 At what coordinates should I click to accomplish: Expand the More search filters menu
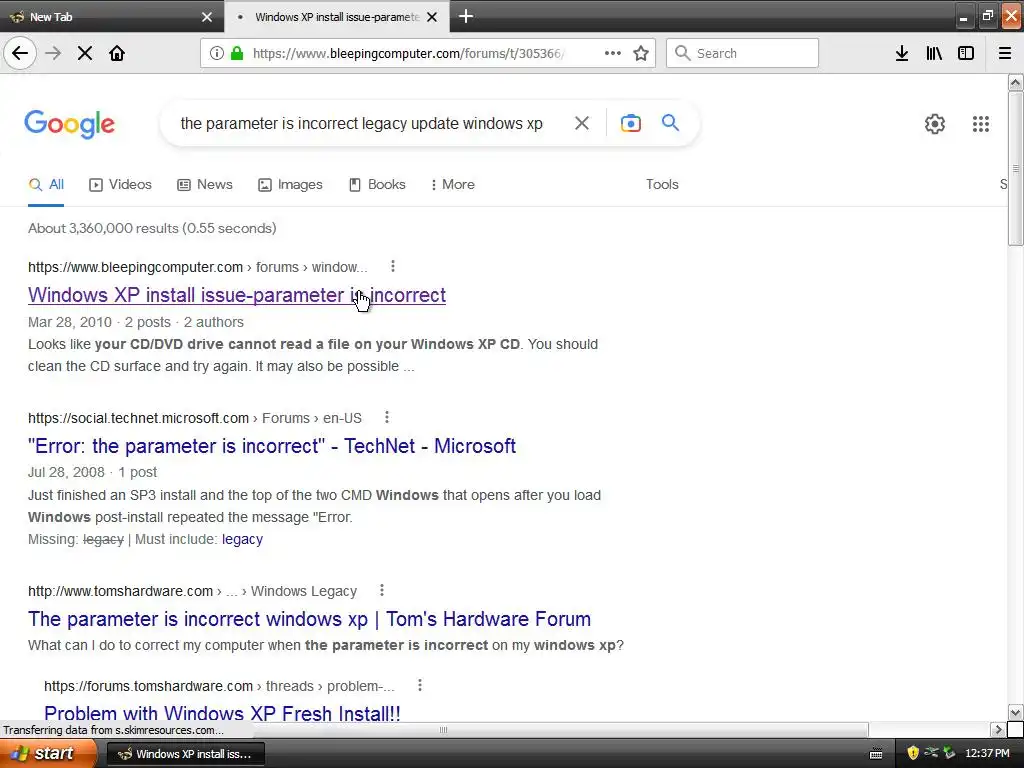pos(453,185)
